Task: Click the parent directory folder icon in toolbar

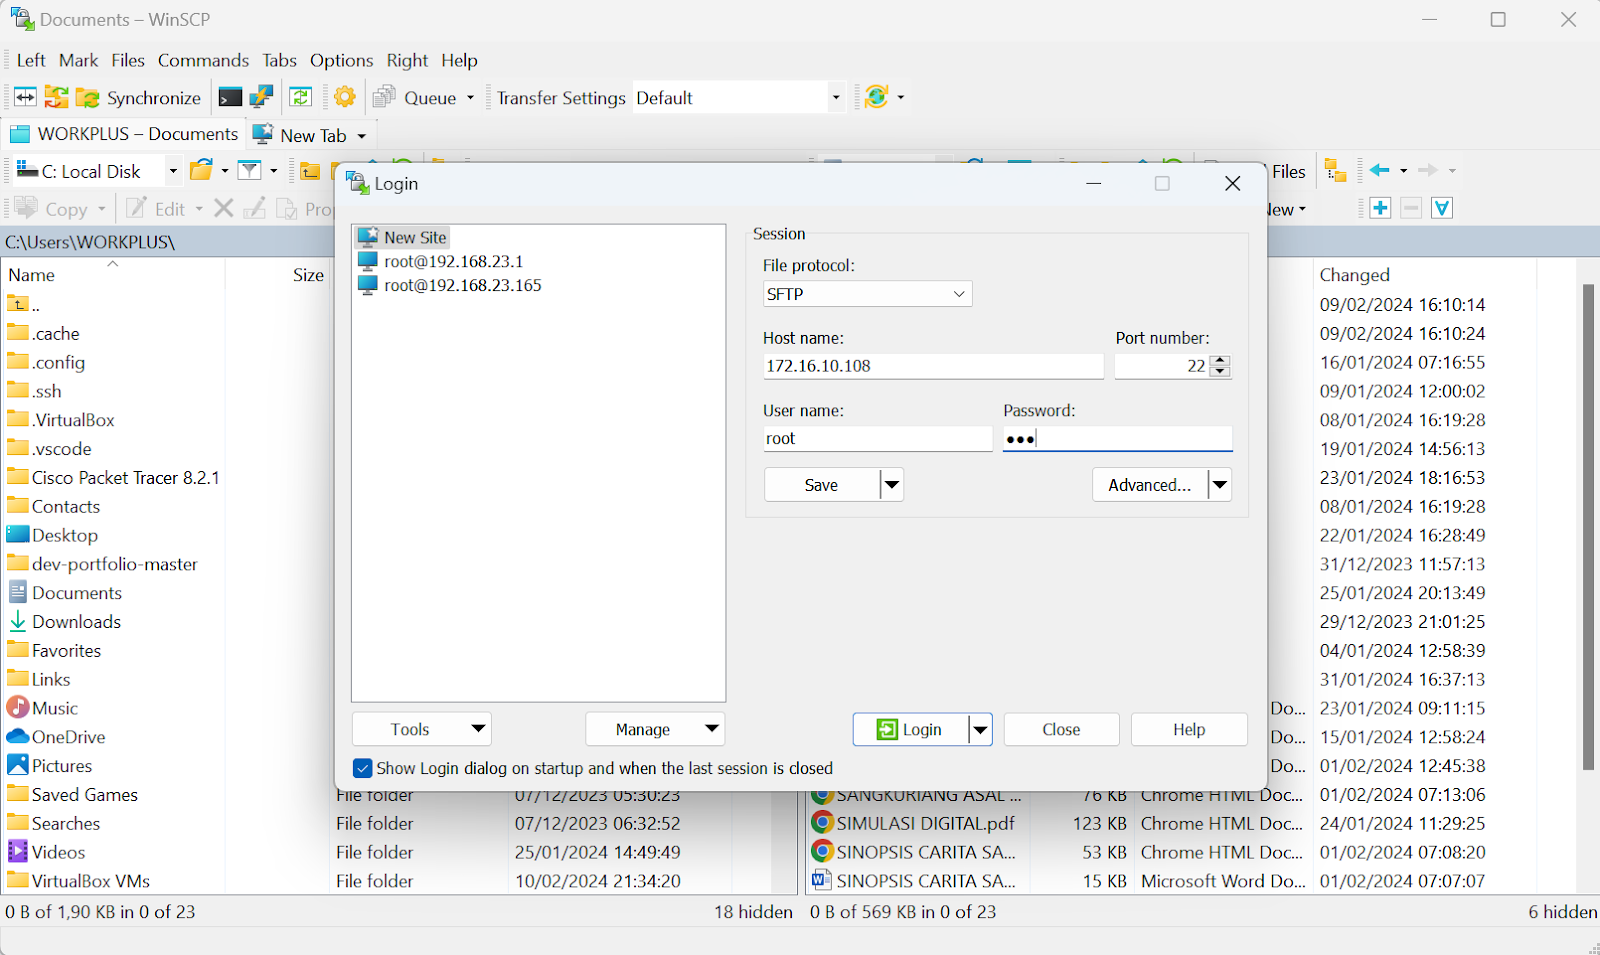Action: tap(310, 171)
